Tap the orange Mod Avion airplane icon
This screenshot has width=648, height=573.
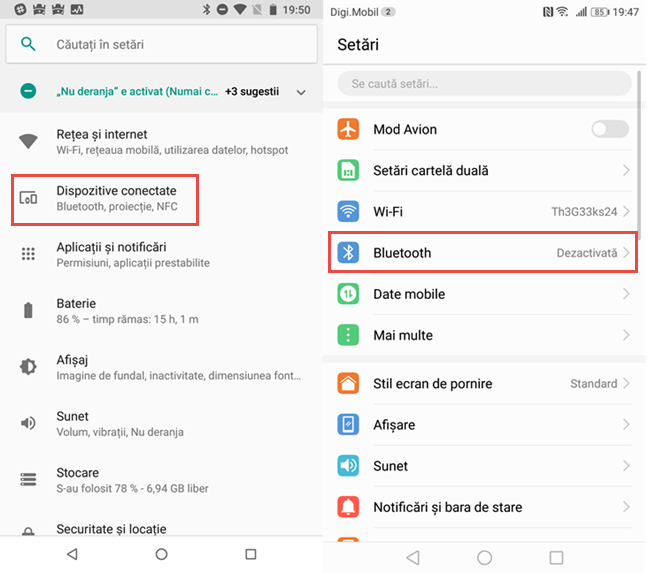[x=348, y=129]
